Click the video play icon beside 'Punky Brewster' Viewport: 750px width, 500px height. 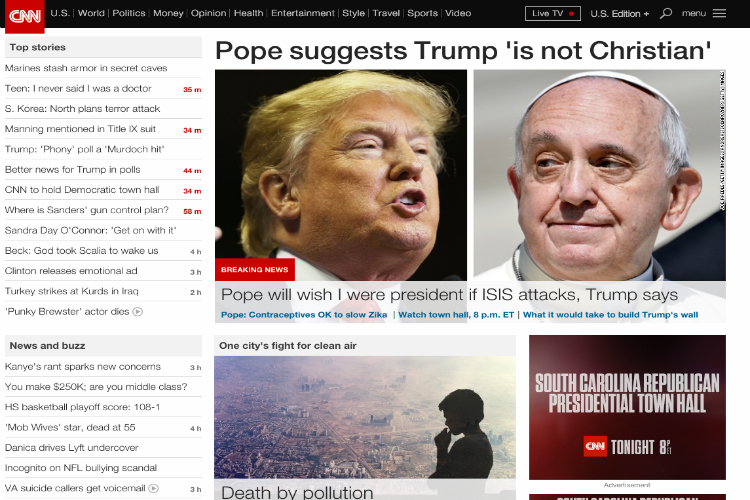tap(137, 311)
